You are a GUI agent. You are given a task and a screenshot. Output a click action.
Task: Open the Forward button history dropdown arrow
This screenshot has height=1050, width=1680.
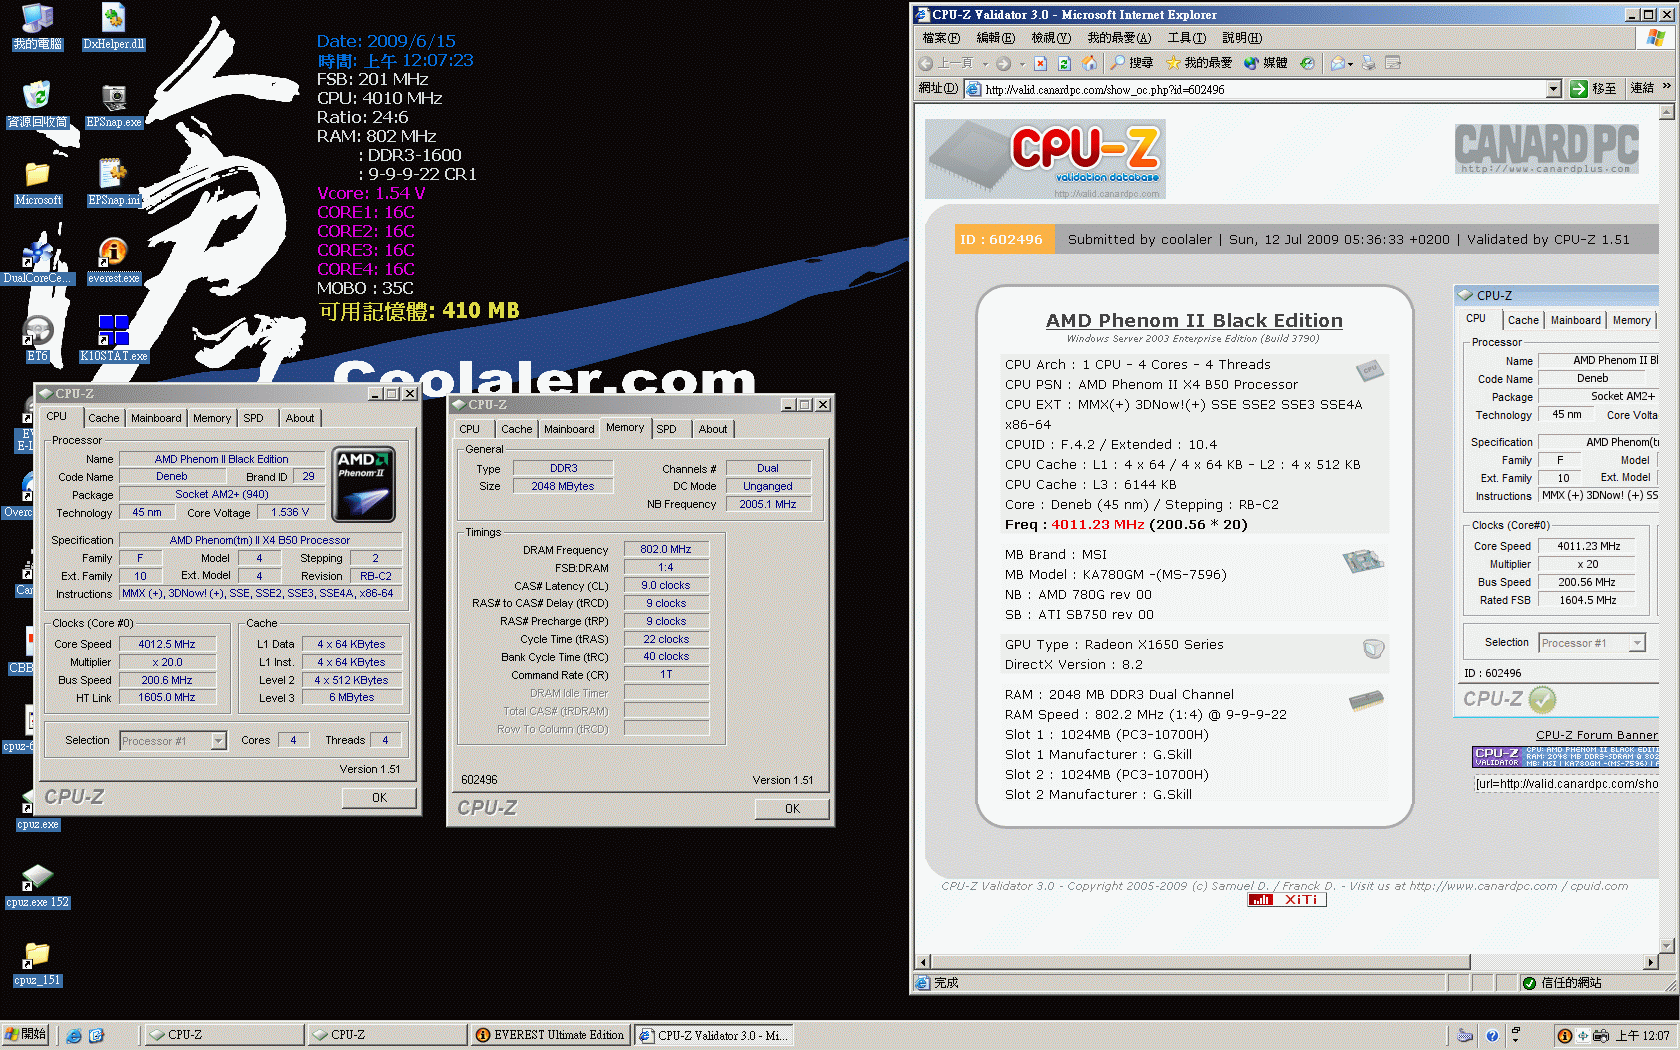pos(1022,64)
